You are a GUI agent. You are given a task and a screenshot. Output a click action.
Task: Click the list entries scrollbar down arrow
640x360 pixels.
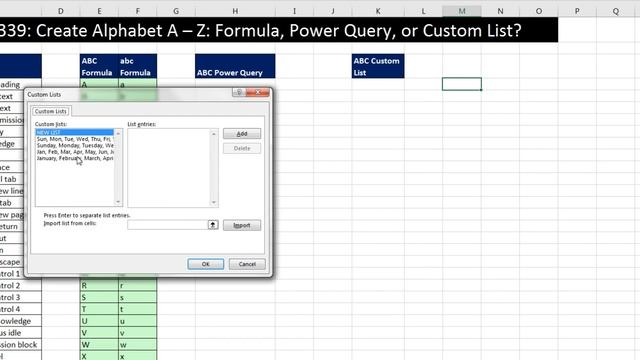click(x=213, y=202)
